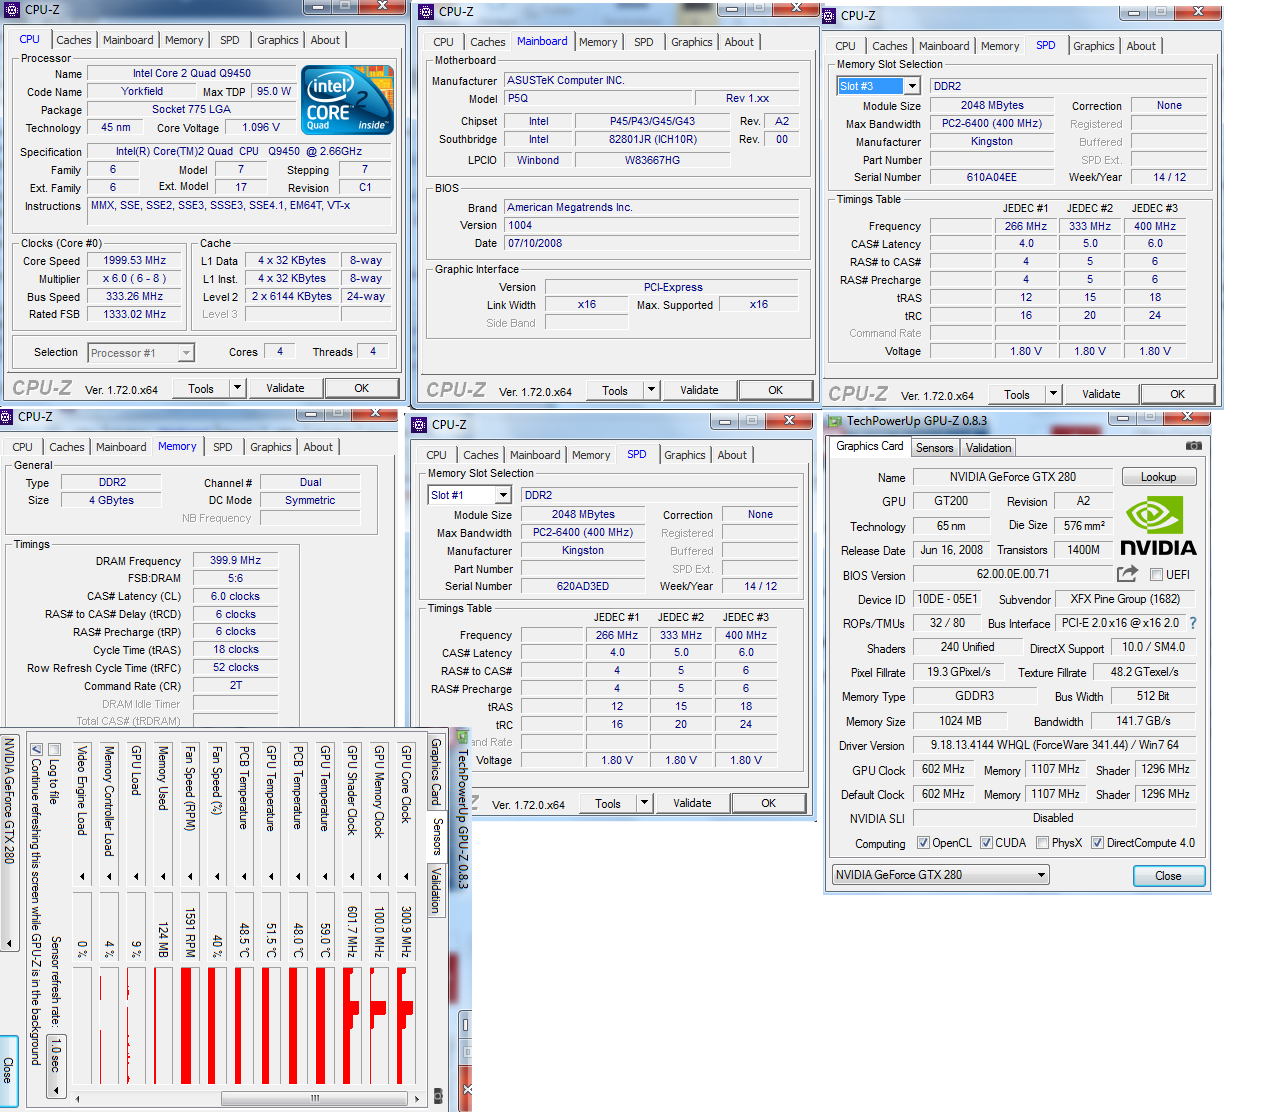Click Validate in the CPU-Z Q9450 window
The image size is (1280, 1112).
285,388
